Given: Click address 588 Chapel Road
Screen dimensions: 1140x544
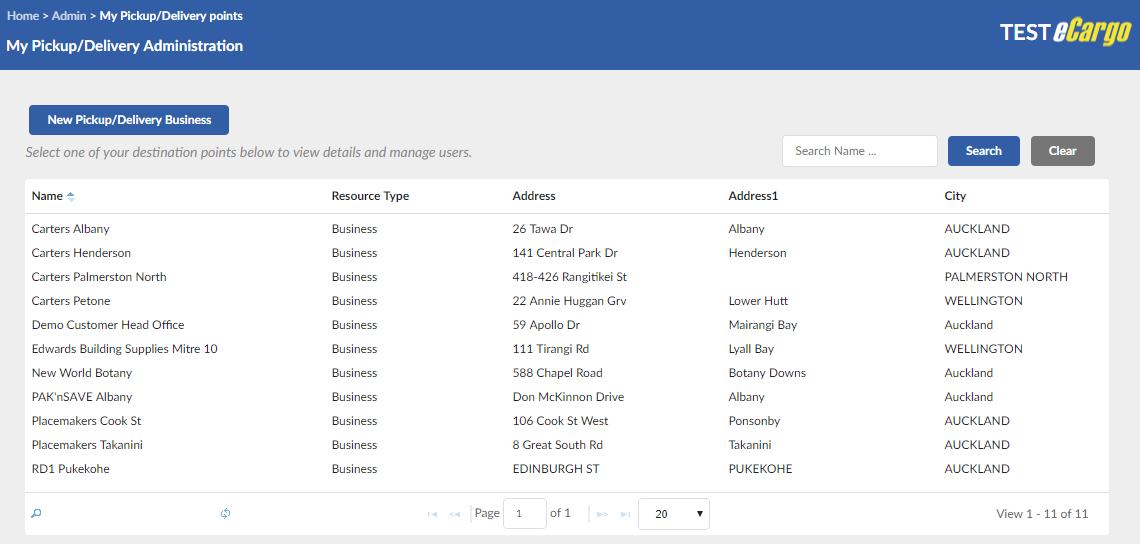Looking at the screenshot, I should 558,372.
